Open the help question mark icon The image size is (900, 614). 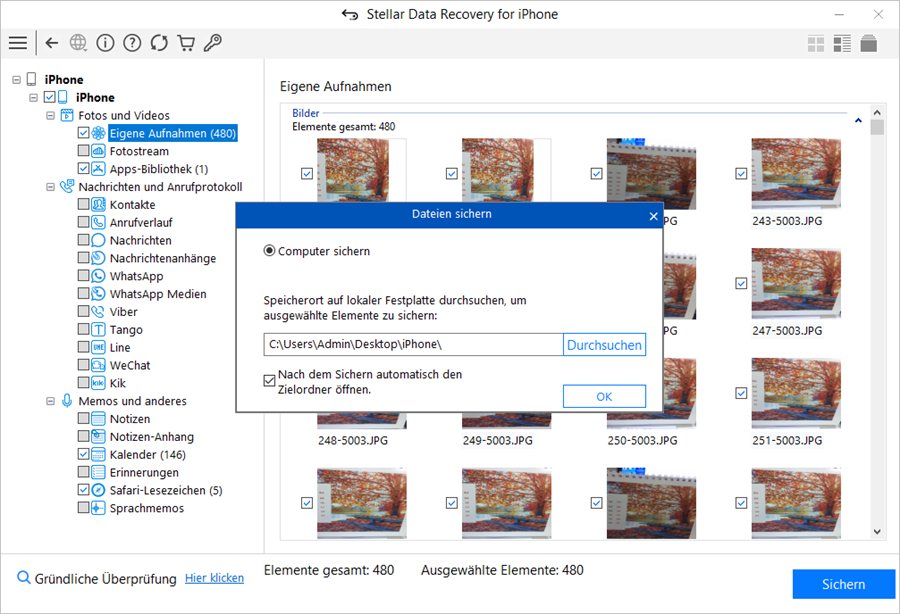(x=132, y=43)
